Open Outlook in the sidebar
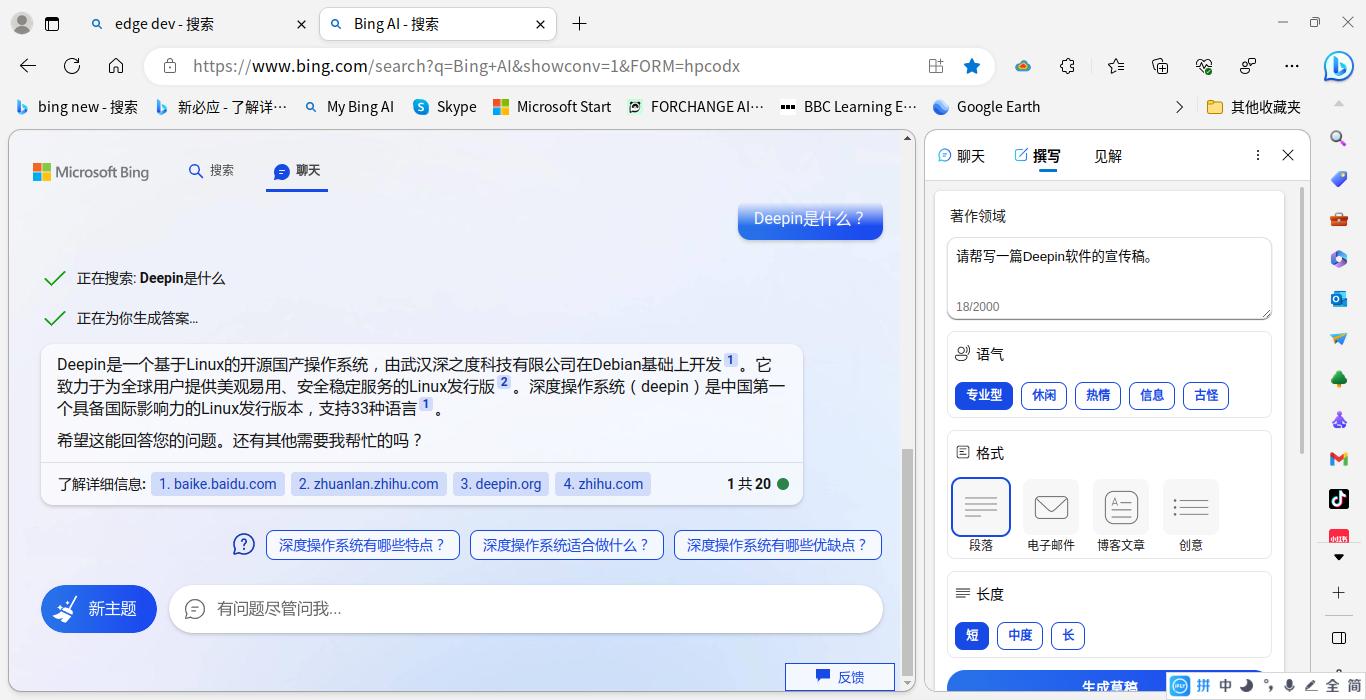The height and width of the screenshot is (700, 1366). point(1338,298)
